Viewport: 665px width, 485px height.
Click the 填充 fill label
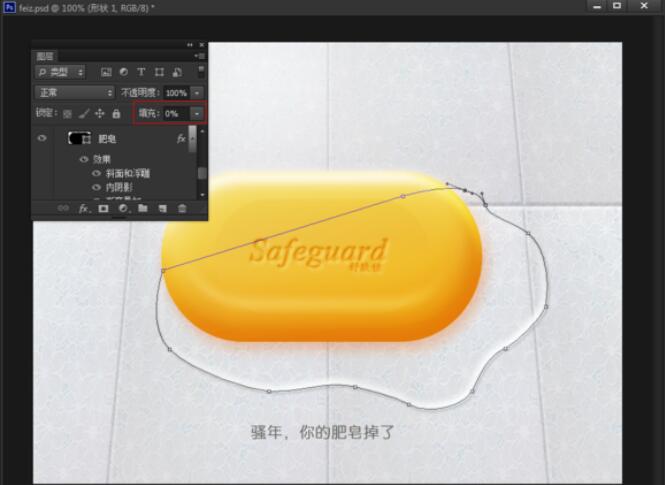click(x=149, y=113)
